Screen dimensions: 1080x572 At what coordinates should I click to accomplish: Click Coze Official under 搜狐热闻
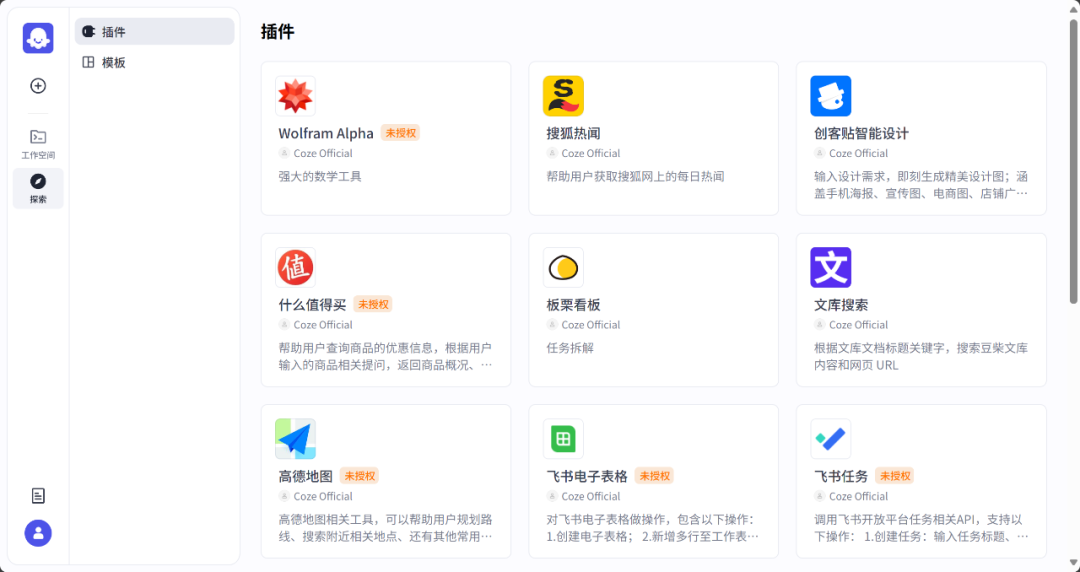tap(591, 153)
